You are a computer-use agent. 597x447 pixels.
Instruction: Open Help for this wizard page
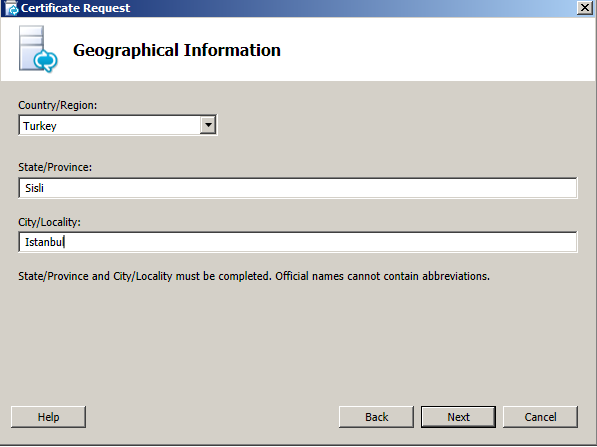click(x=48, y=417)
